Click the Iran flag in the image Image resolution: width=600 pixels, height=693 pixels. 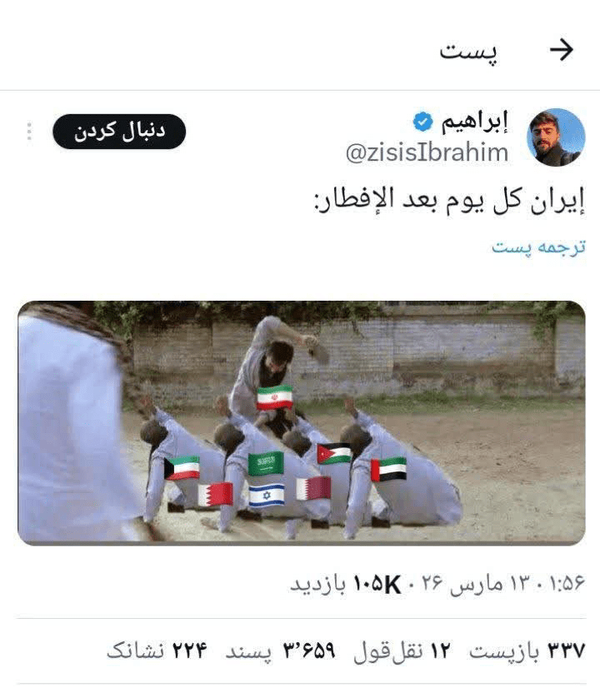coord(275,398)
